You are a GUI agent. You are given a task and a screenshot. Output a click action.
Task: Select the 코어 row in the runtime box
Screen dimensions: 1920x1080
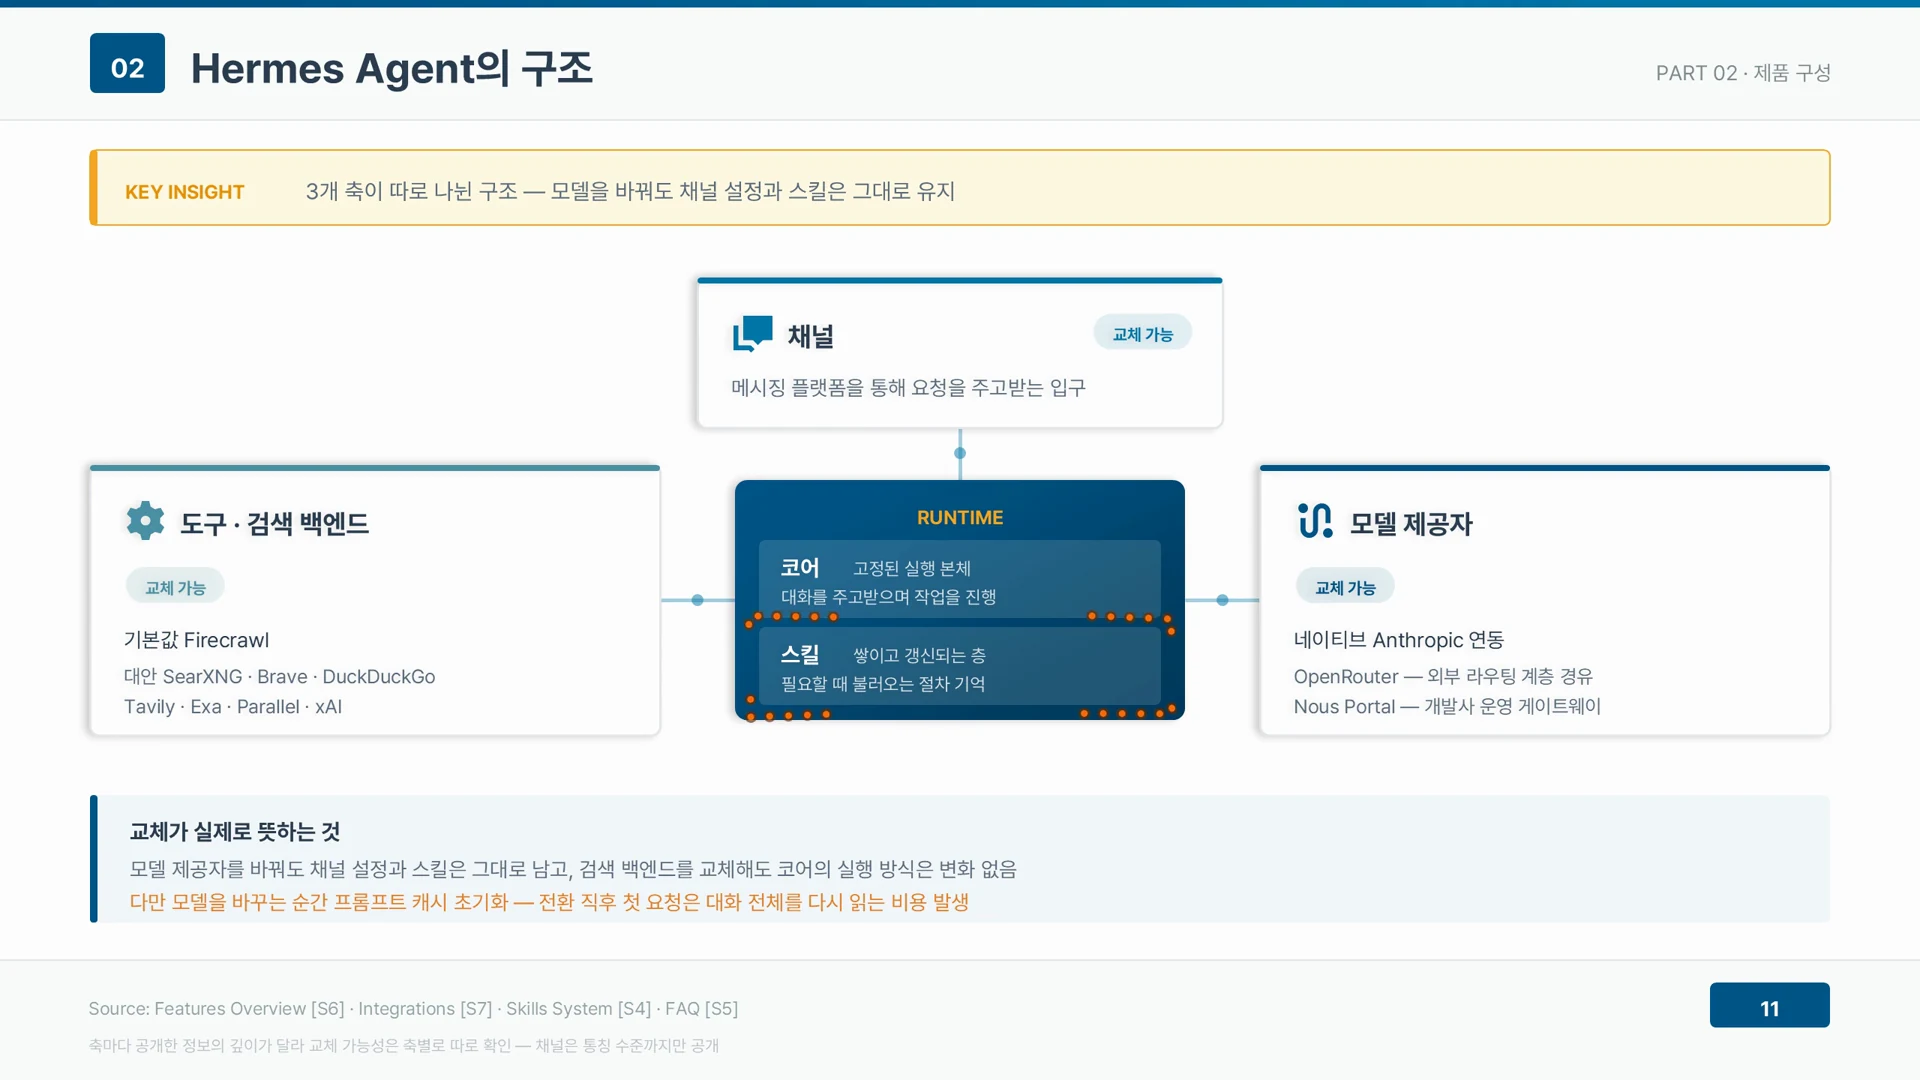(x=960, y=580)
